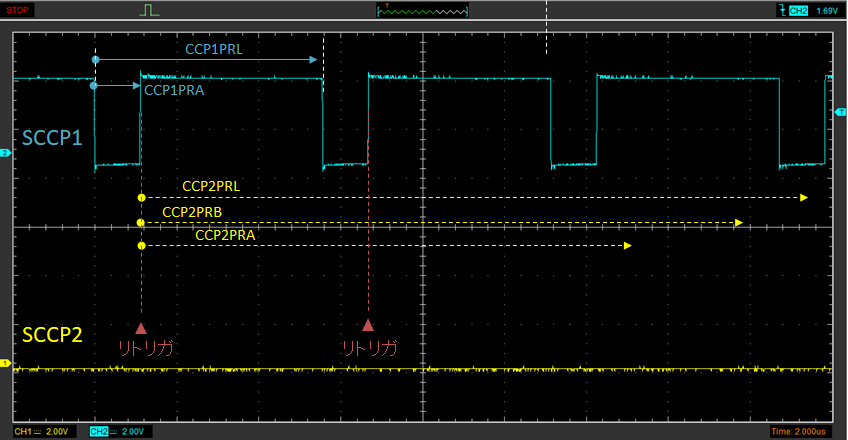
Task: Click the 1.69V trigger level readout
Action: 827,10
